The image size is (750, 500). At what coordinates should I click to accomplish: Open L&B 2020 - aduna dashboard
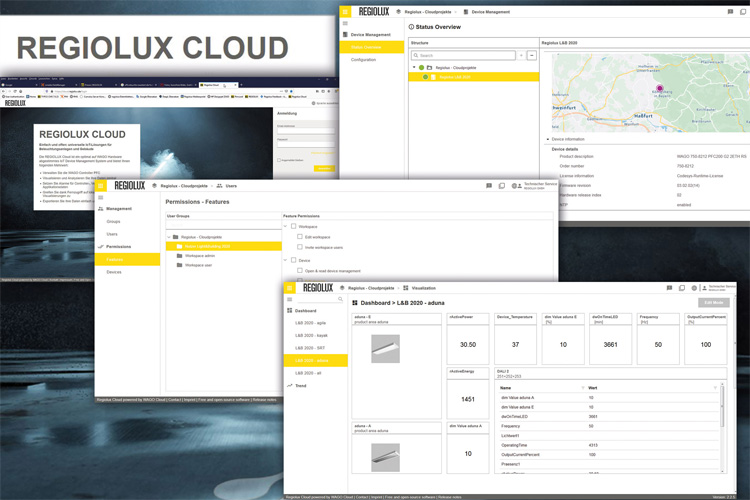[x=316, y=360]
